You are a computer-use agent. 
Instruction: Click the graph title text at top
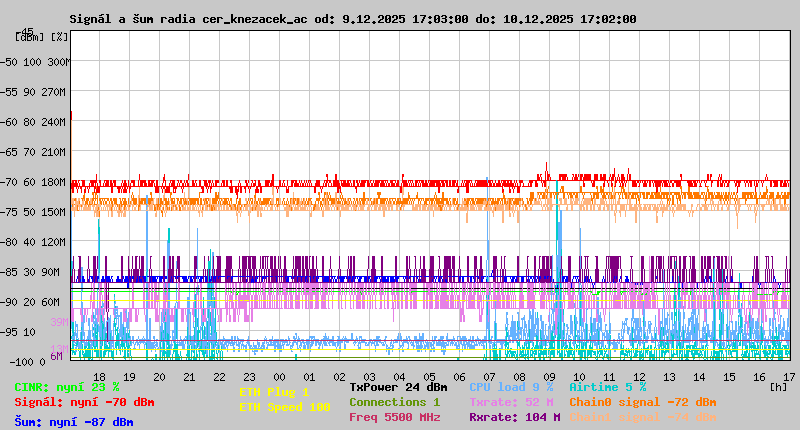coord(352,19)
